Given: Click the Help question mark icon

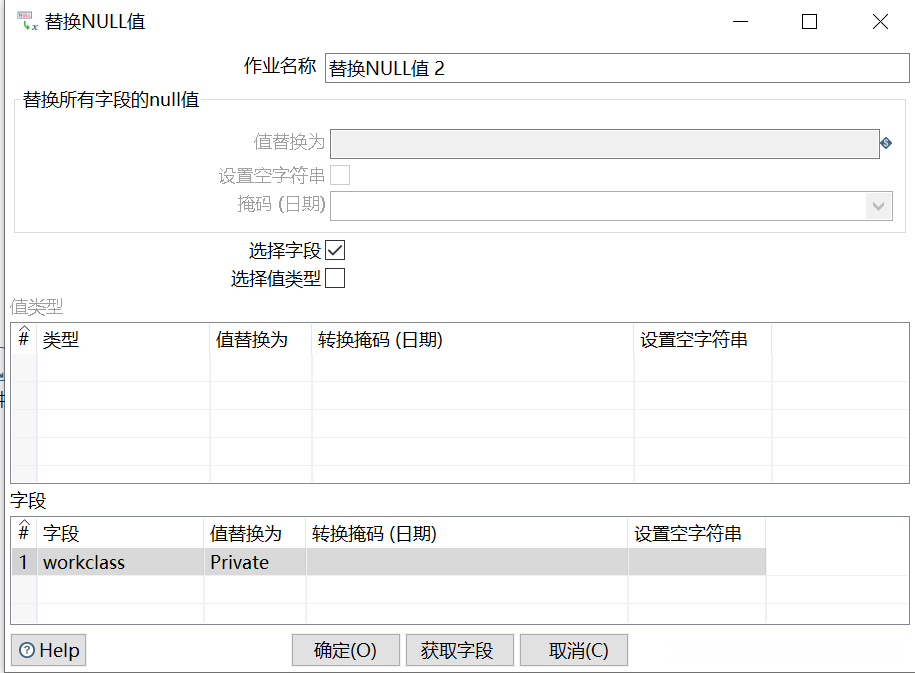Looking at the screenshot, I should coord(27,651).
